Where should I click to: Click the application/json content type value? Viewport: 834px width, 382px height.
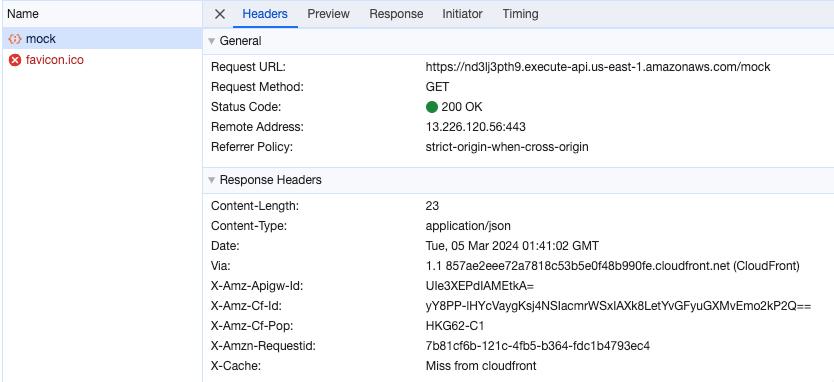468,226
